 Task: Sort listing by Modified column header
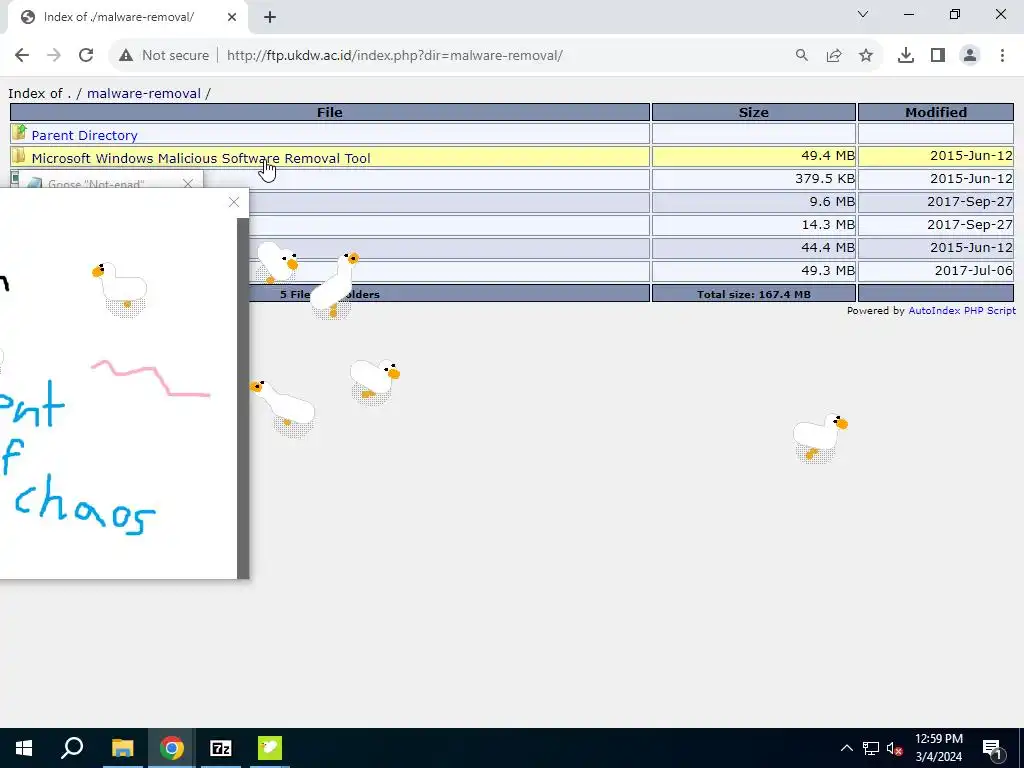click(x=936, y=112)
